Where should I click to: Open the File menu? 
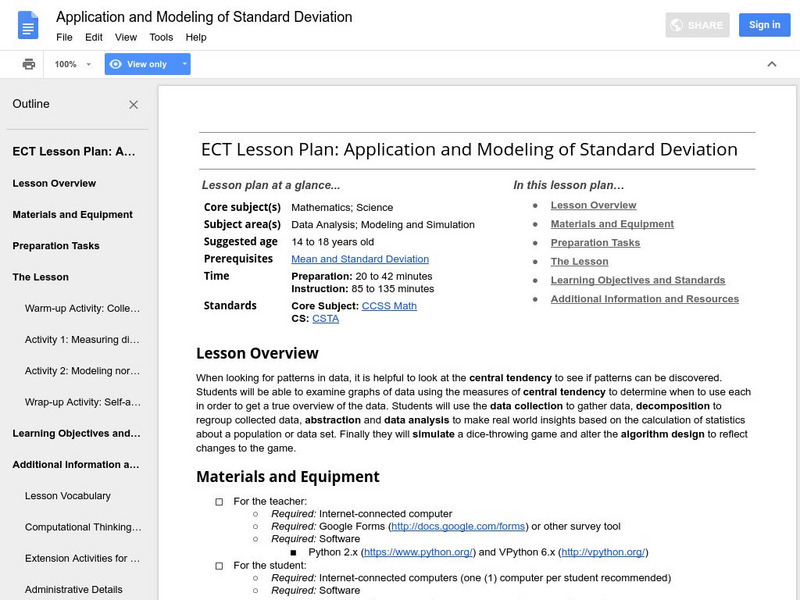point(64,37)
